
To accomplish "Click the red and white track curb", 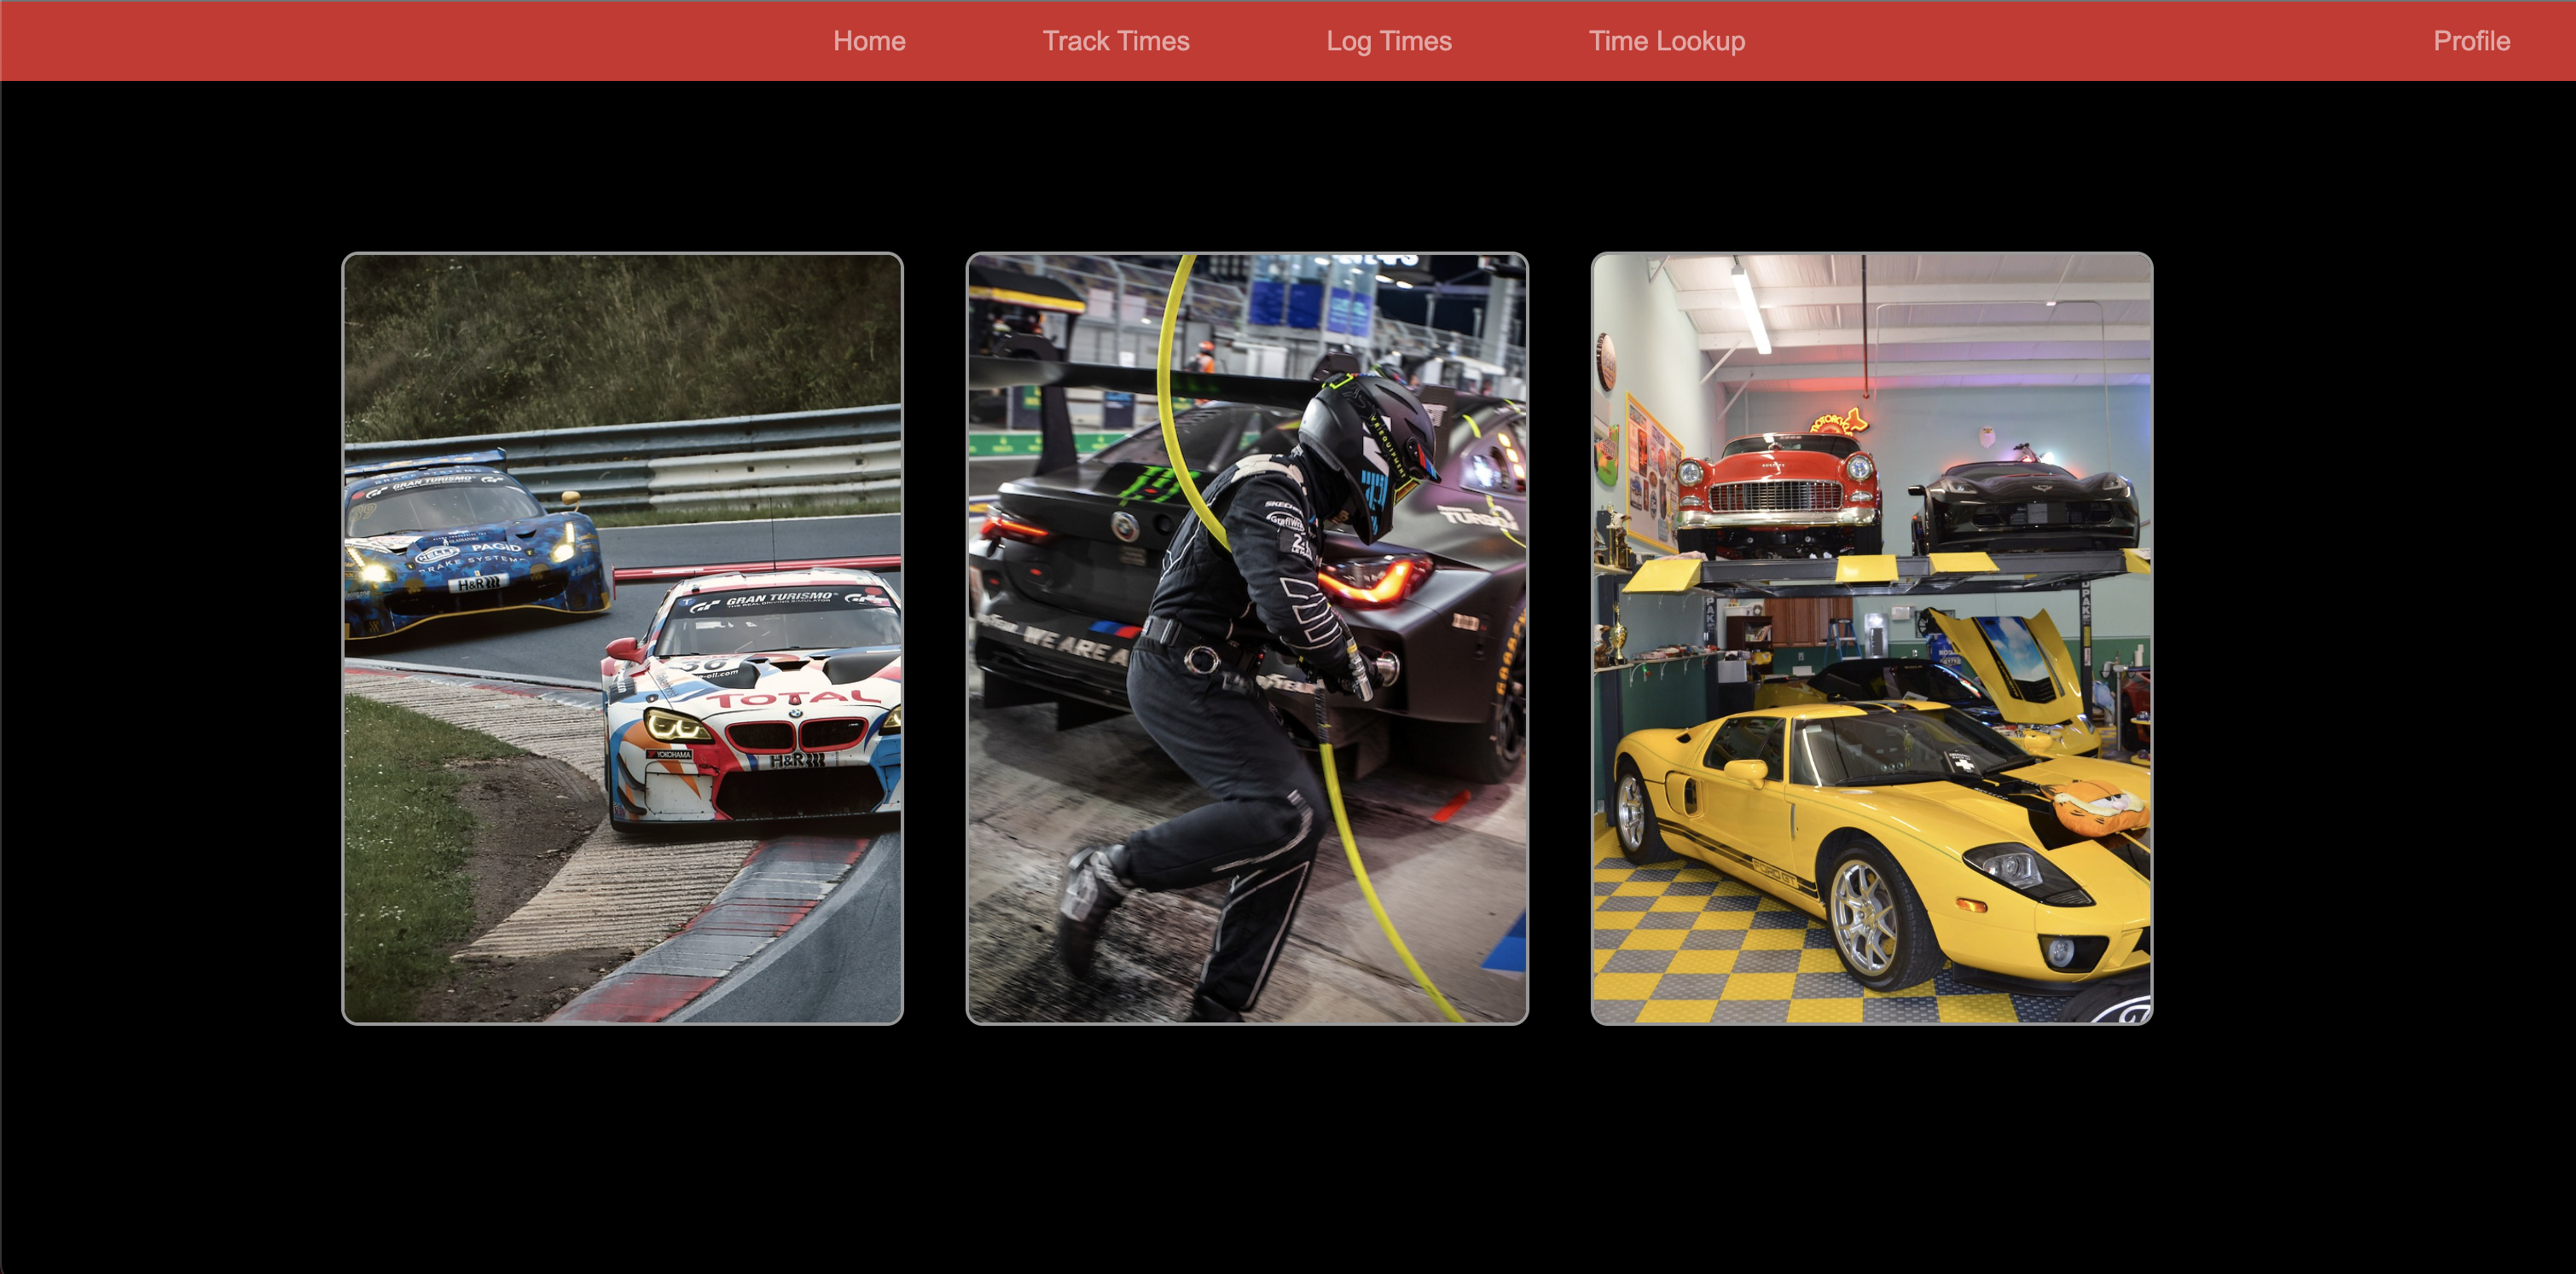I will (720, 935).
